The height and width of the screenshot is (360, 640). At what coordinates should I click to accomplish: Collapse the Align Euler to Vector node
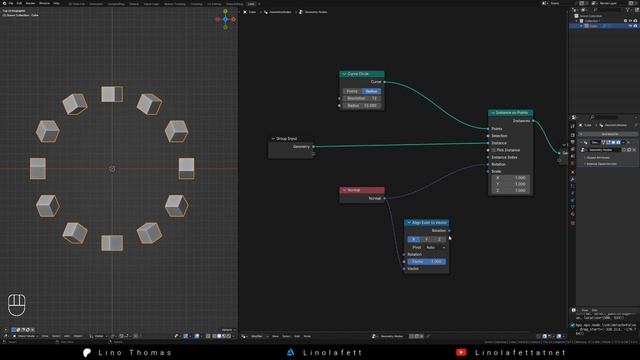[409, 222]
